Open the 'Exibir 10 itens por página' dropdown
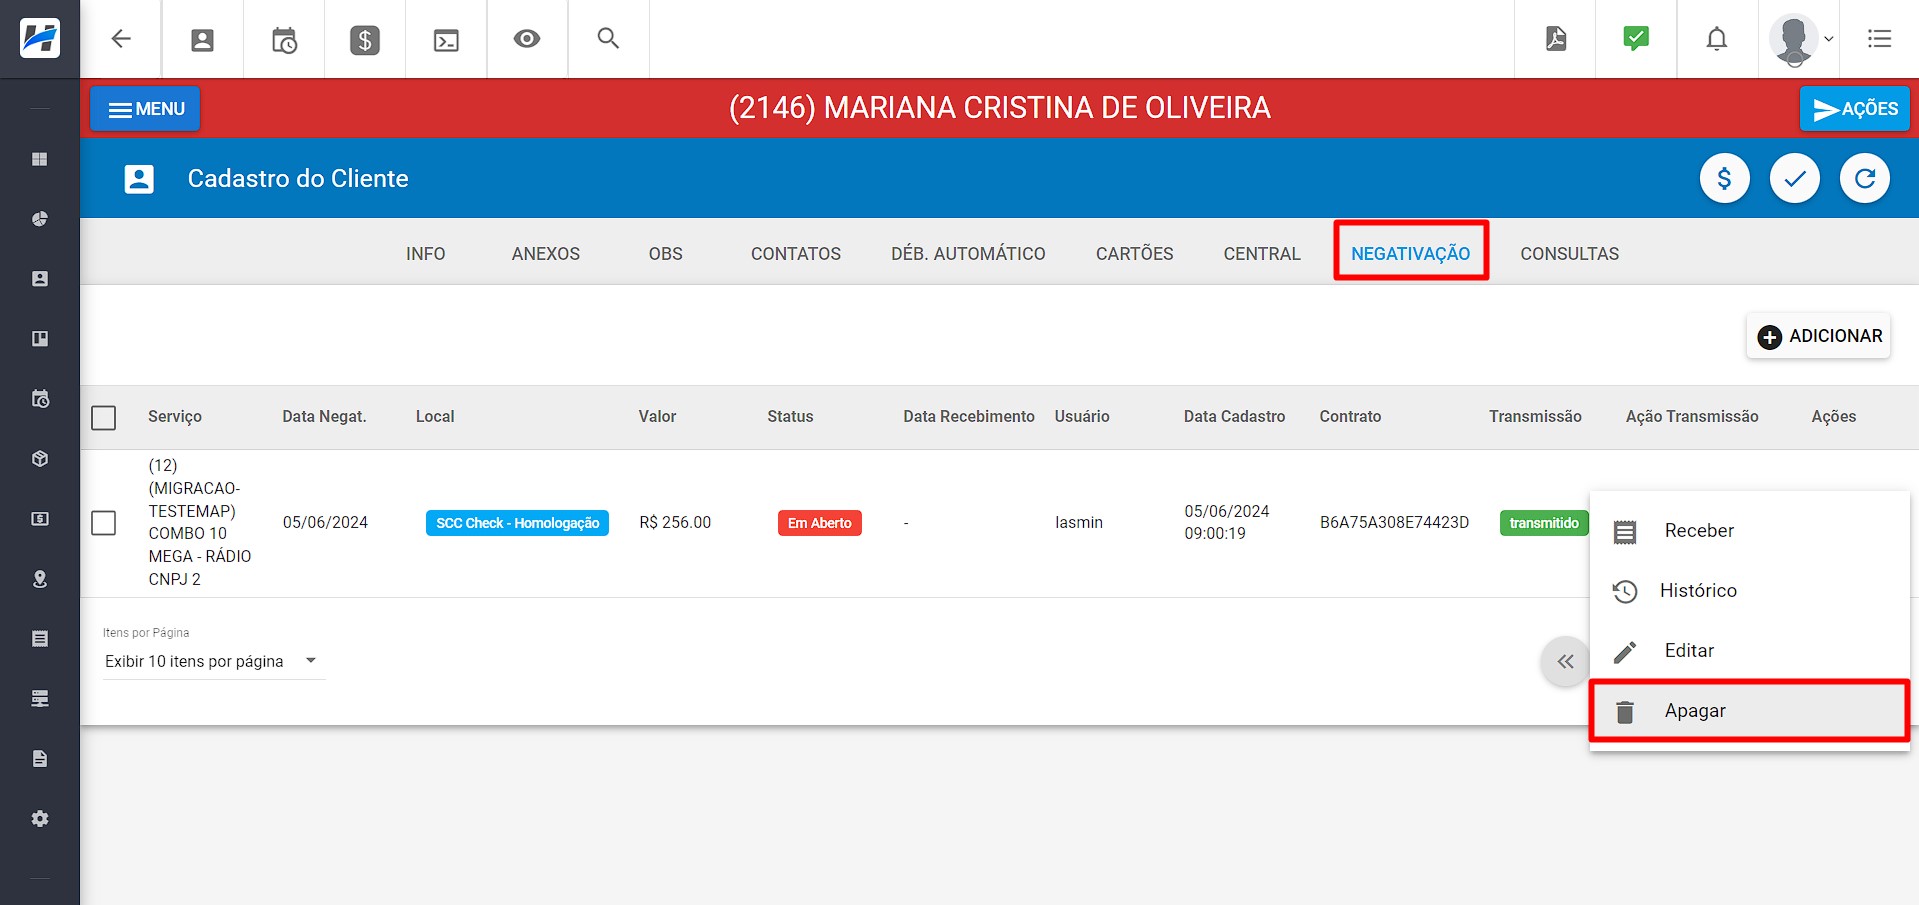 [212, 660]
